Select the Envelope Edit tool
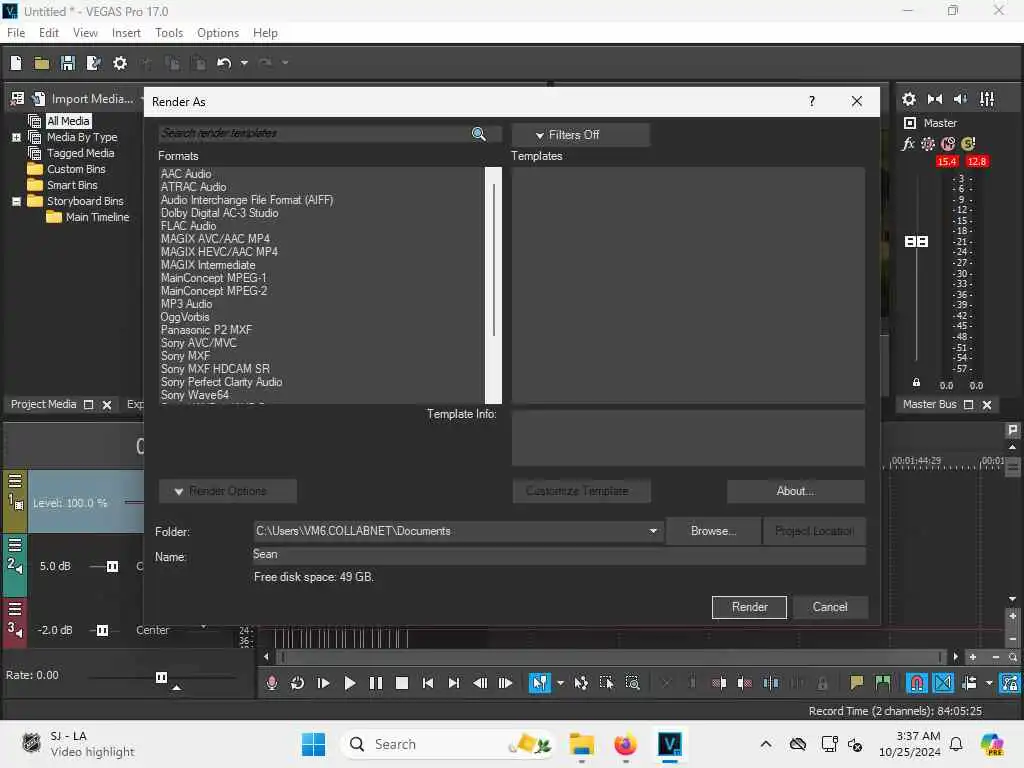Viewport: 1024px width, 768px height. point(581,683)
